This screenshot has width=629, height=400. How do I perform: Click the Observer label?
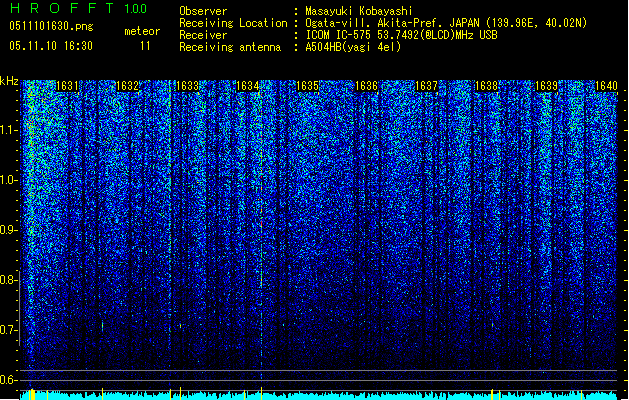tap(203, 11)
